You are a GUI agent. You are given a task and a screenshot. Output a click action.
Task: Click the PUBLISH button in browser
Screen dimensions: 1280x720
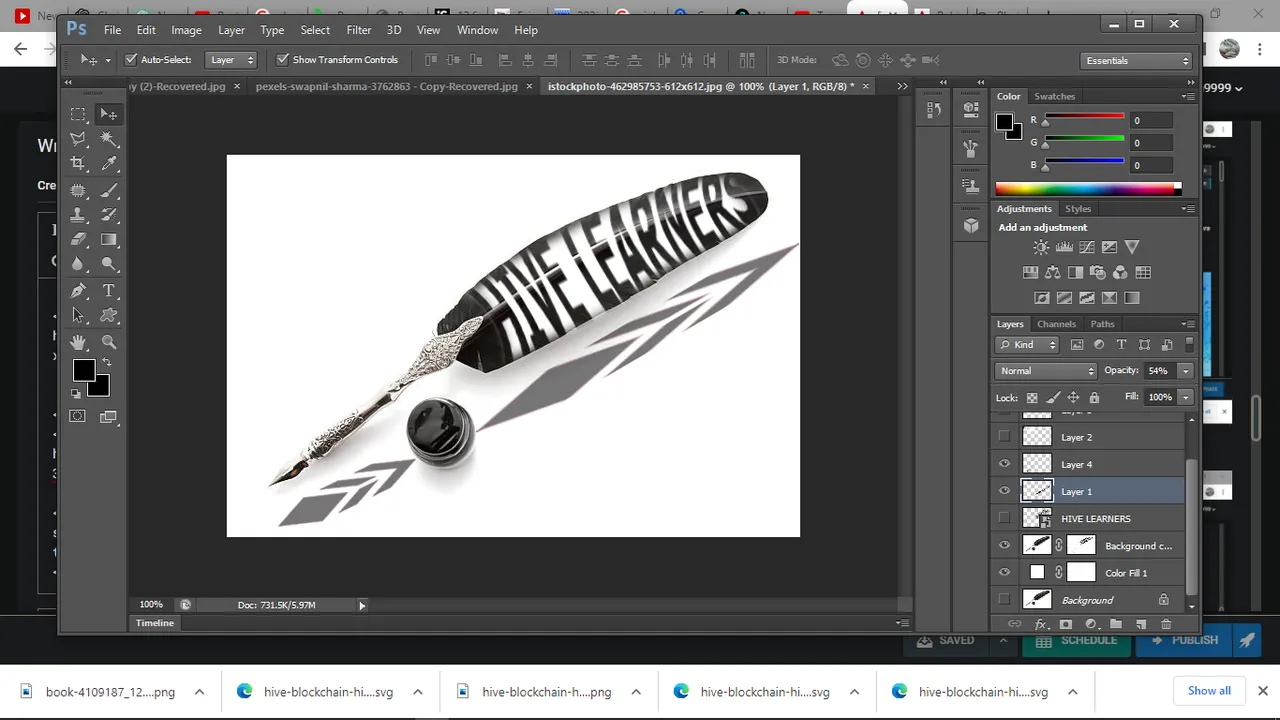pos(1184,640)
